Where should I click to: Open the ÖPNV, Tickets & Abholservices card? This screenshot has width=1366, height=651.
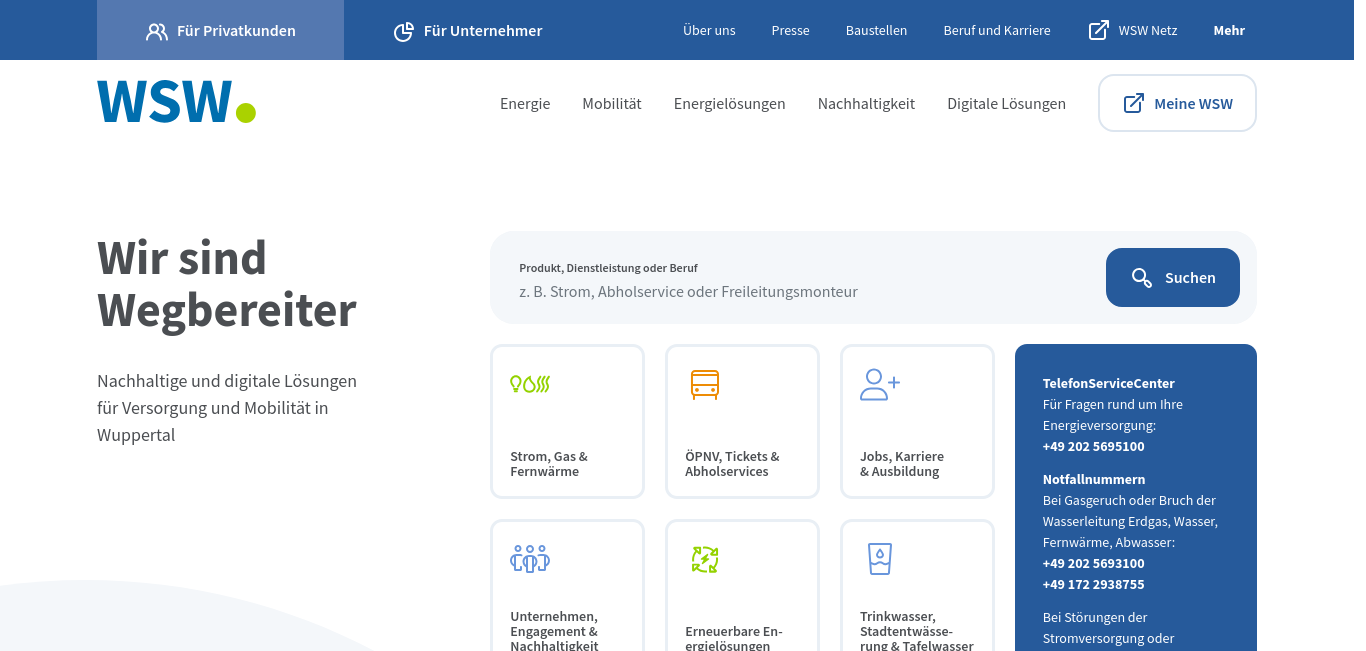[x=742, y=421]
